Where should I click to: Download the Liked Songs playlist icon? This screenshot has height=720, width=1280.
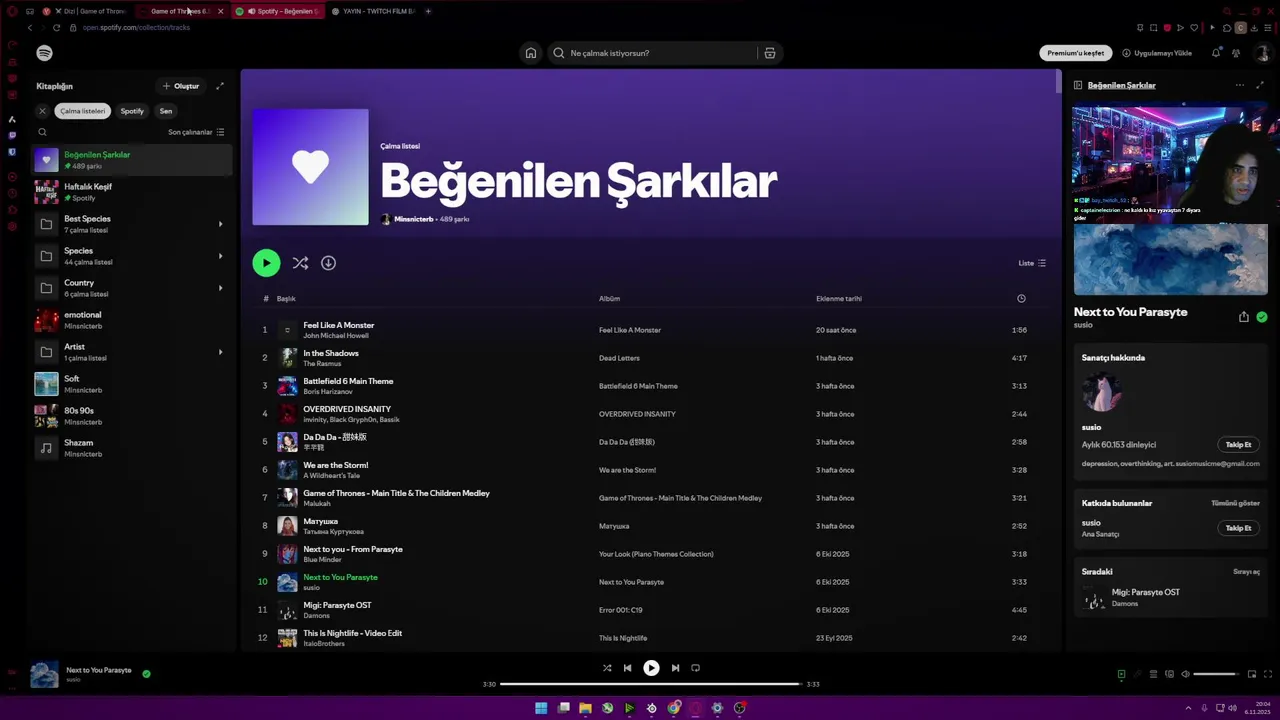pos(328,263)
